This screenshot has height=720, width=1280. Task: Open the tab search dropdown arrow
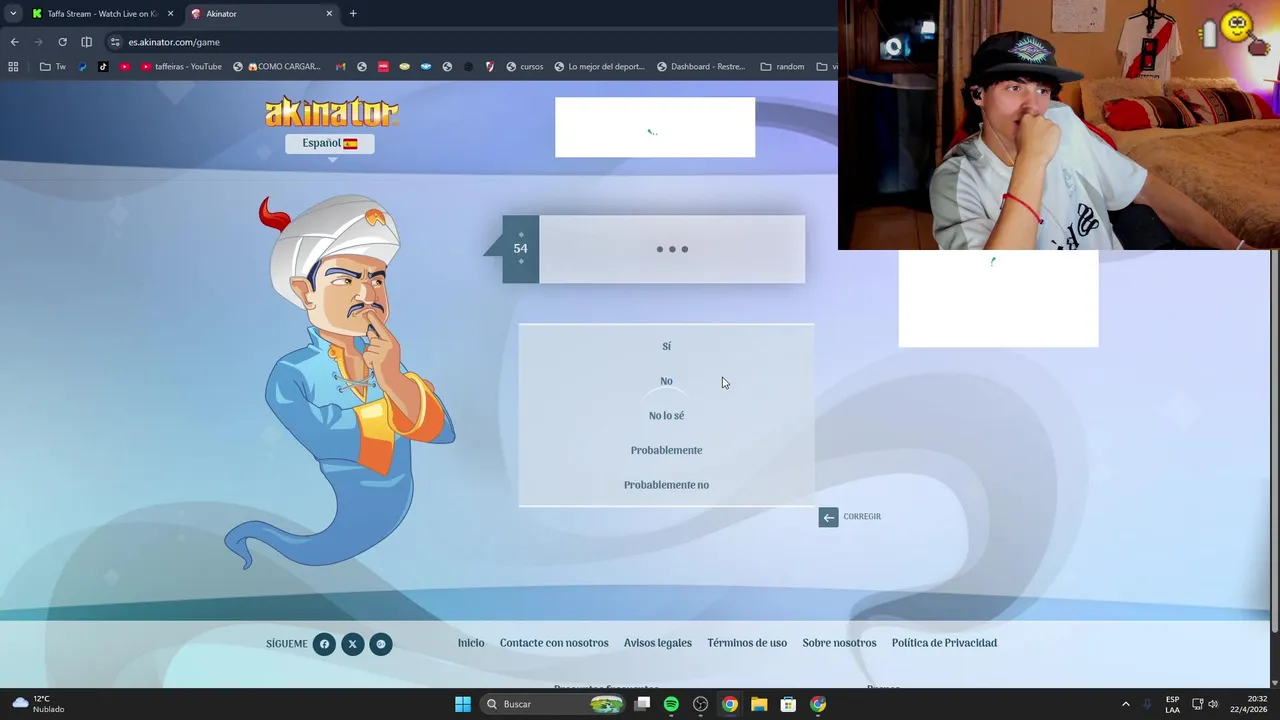click(x=13, y=14)
